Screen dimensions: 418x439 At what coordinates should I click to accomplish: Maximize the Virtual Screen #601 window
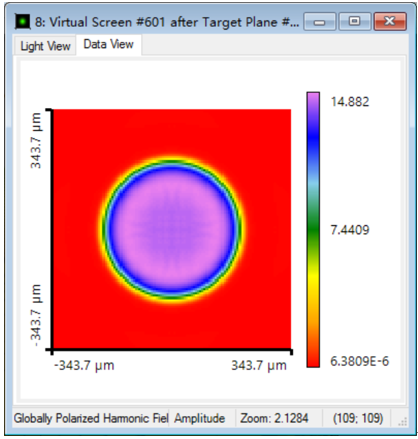pos(355,22)
